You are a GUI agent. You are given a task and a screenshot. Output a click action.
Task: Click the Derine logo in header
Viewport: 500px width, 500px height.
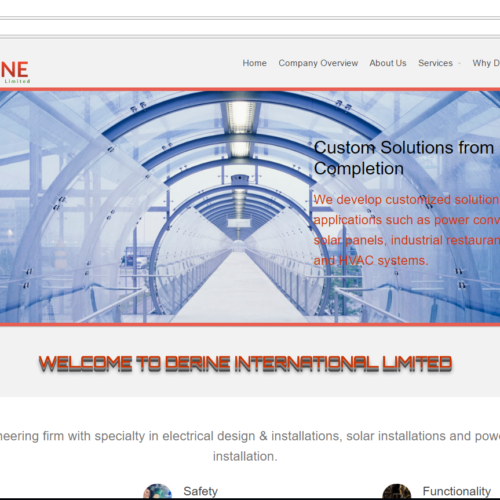tap(15, 71)
